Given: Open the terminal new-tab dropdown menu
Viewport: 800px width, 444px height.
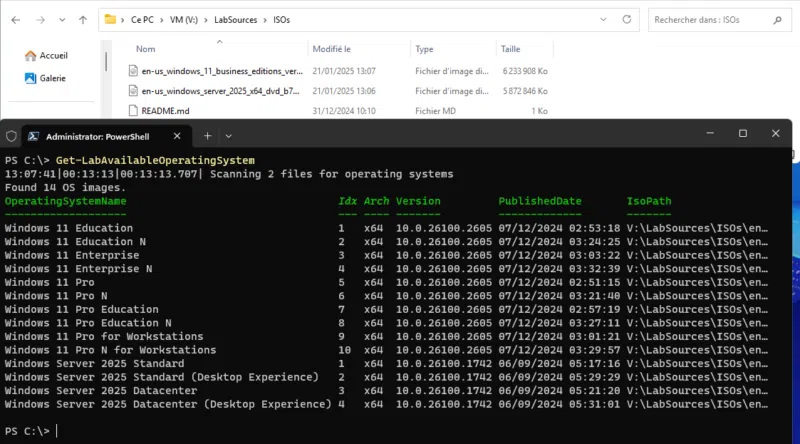Looking at the screenshot, I should pyautogui.click(x=229, y=135).
